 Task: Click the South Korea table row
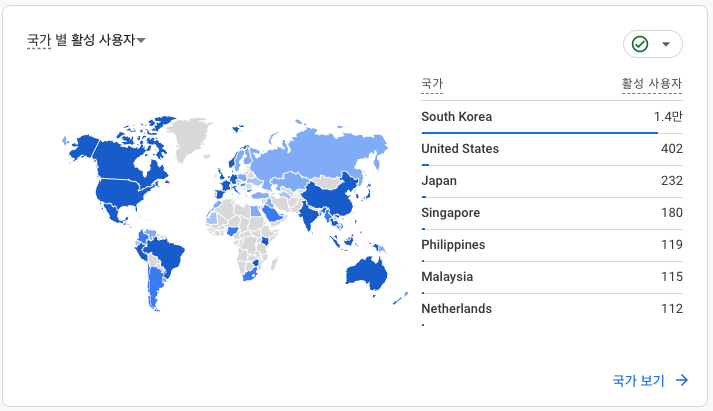[552, 117]
